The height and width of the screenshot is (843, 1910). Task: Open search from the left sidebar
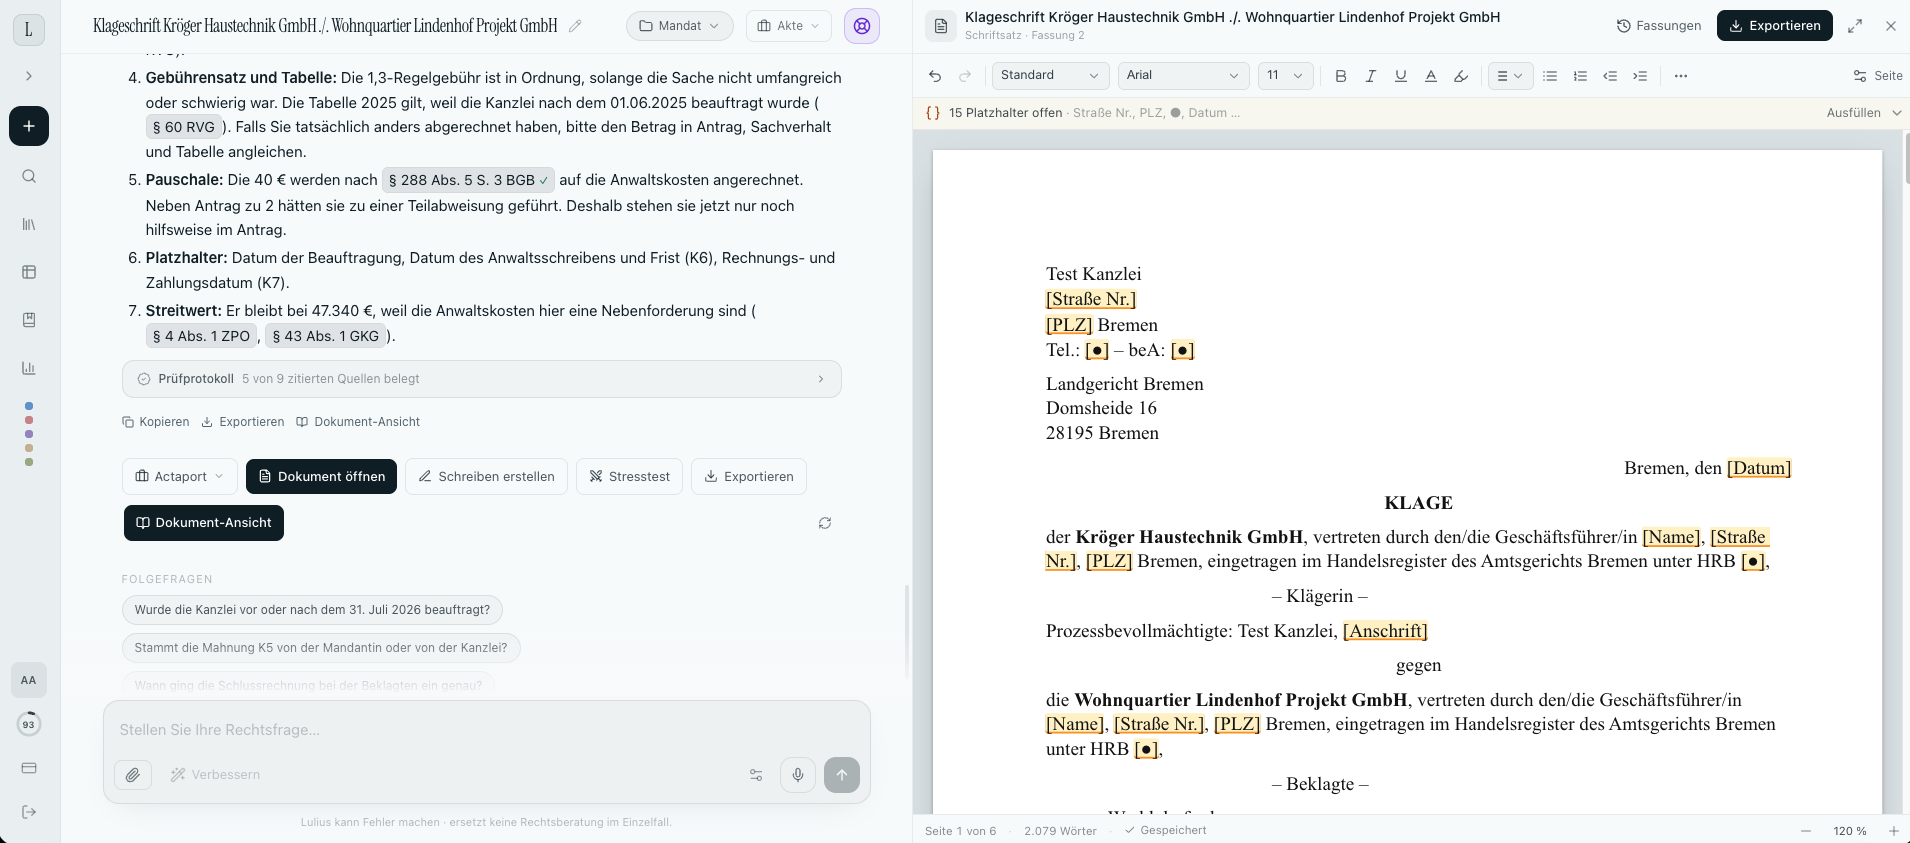[29, 177]
